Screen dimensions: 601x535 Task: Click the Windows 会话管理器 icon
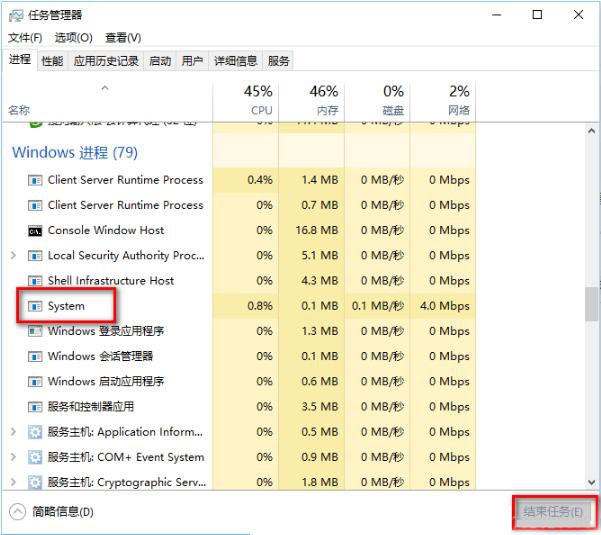35,356
